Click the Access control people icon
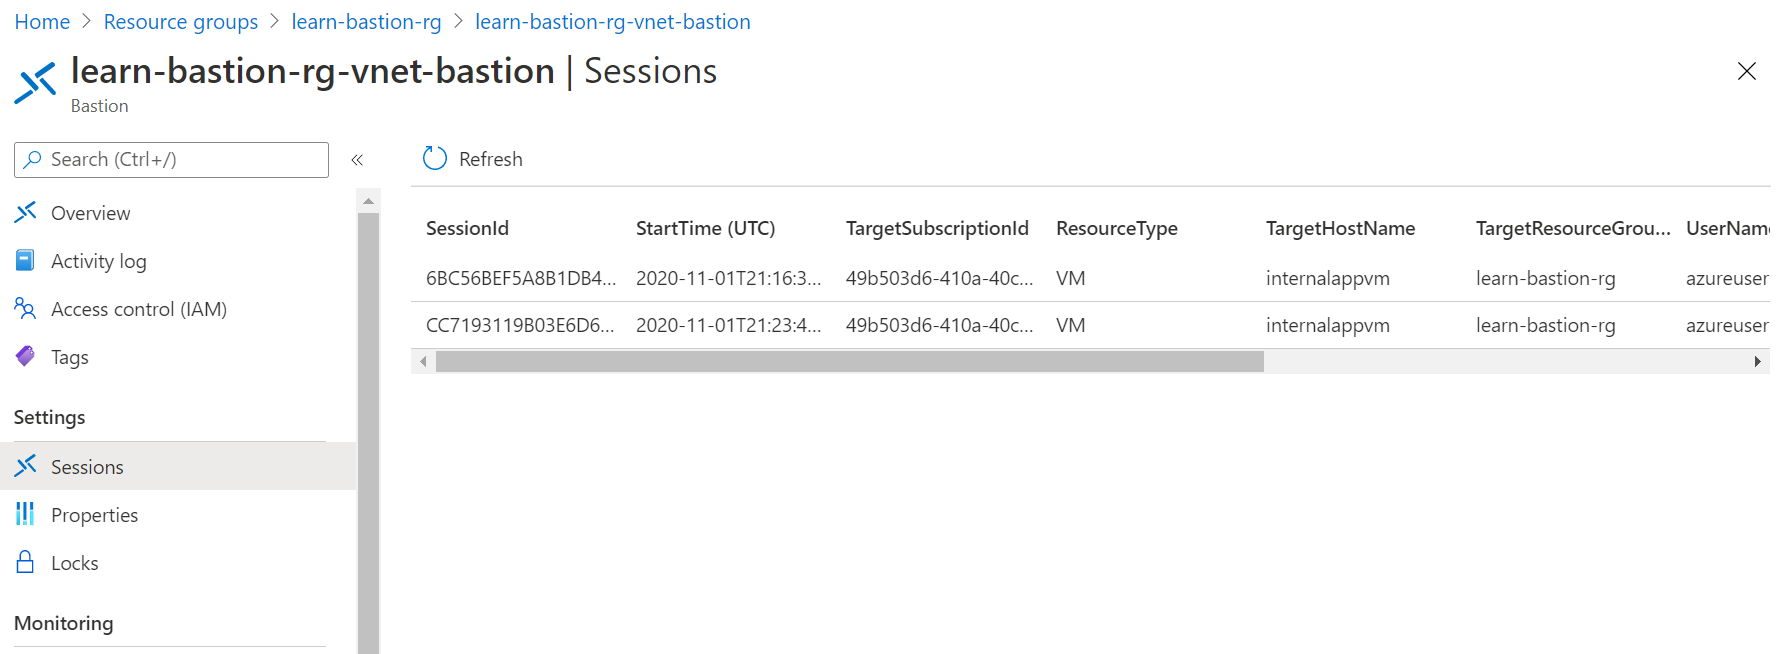This screenshot has width=1779, height=654. pos(26,308)
